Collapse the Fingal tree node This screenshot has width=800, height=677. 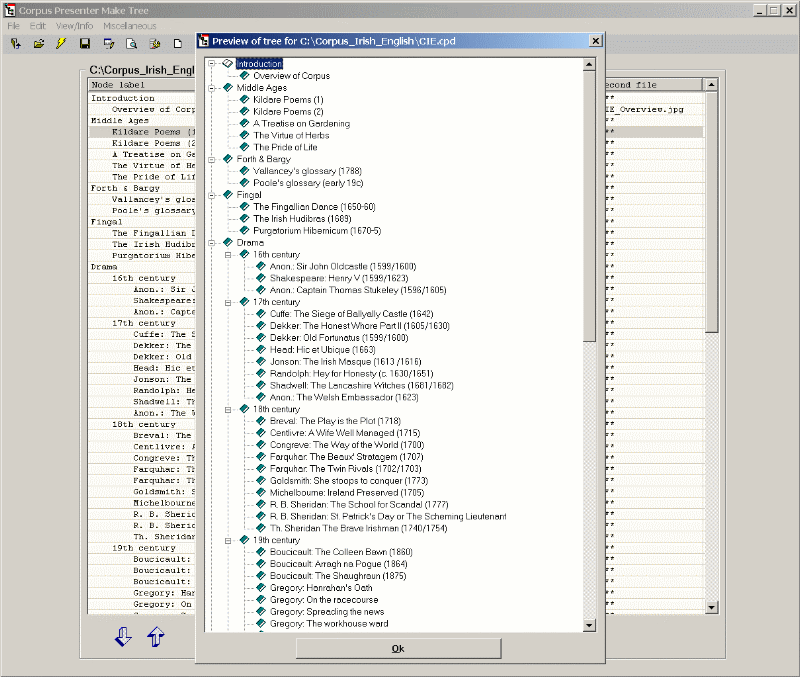click(x=212, y=195)
